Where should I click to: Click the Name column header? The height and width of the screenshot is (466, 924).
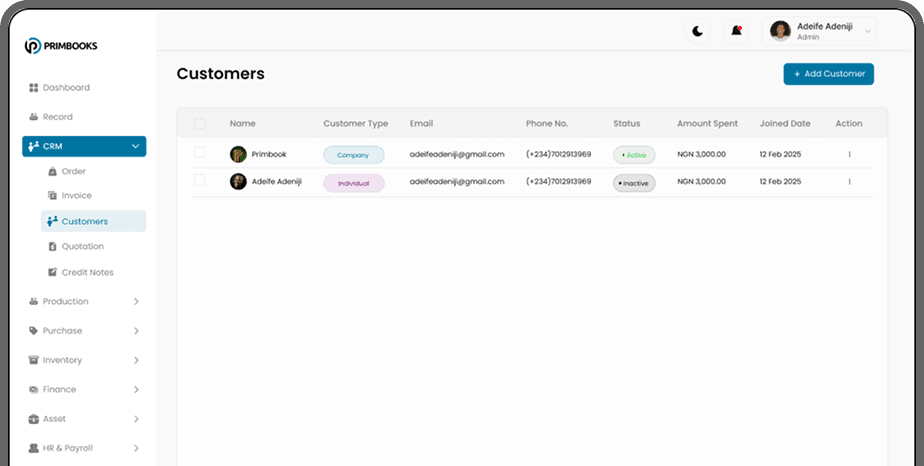coord(243,124)
